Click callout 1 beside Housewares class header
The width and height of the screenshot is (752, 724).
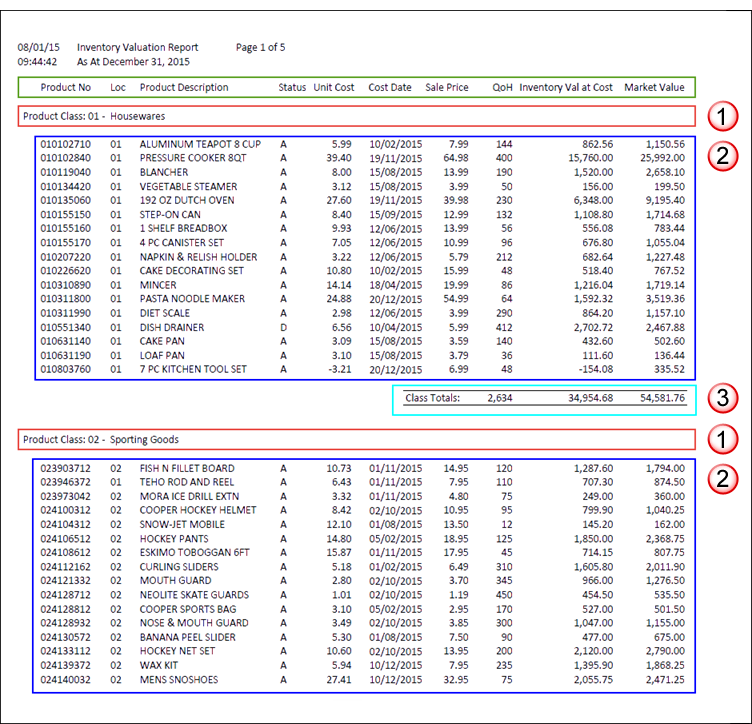(723, 117)
